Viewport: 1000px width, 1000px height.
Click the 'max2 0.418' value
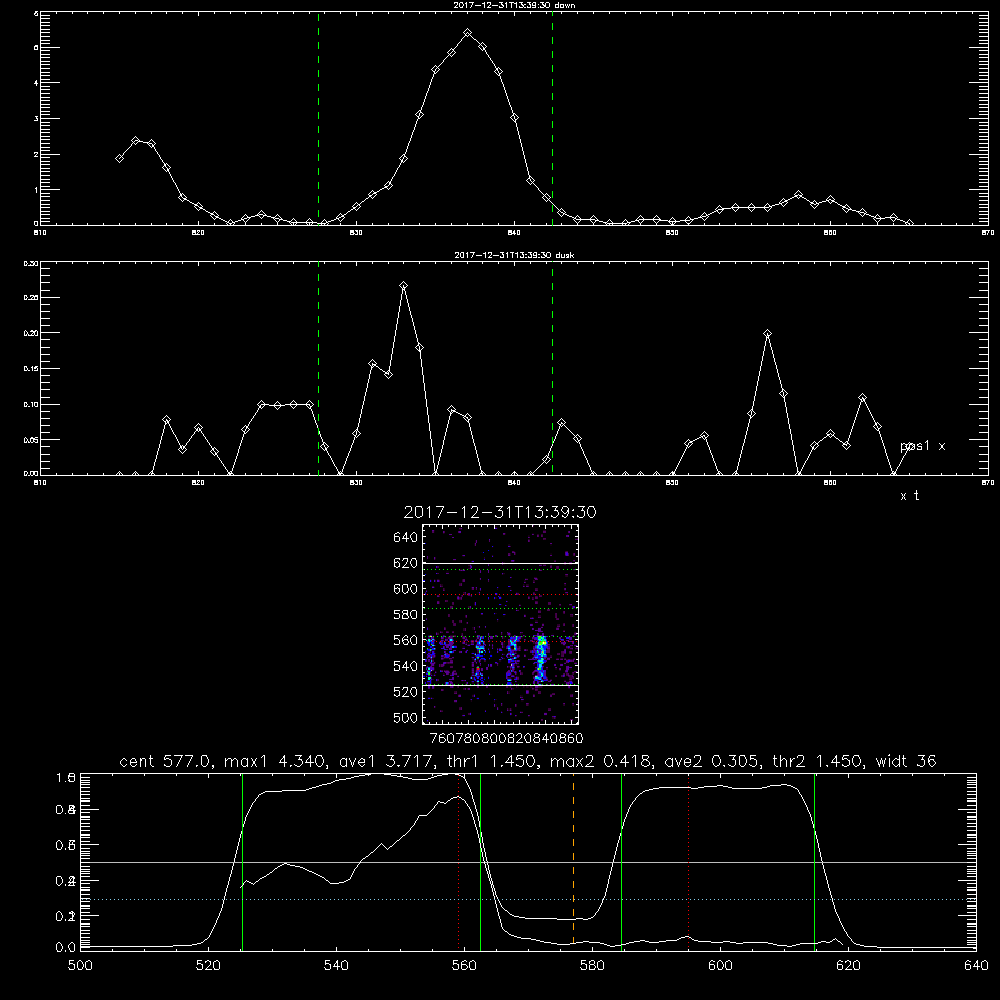coord(599,761)
